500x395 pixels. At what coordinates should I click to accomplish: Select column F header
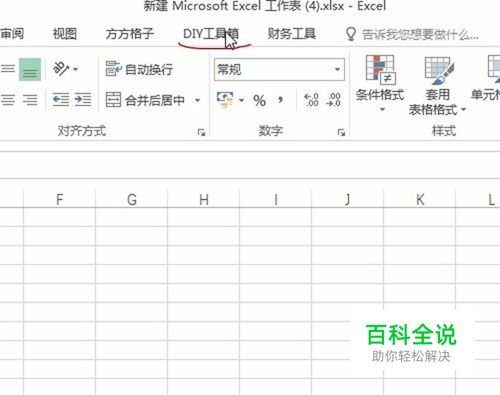coord(59,200)
